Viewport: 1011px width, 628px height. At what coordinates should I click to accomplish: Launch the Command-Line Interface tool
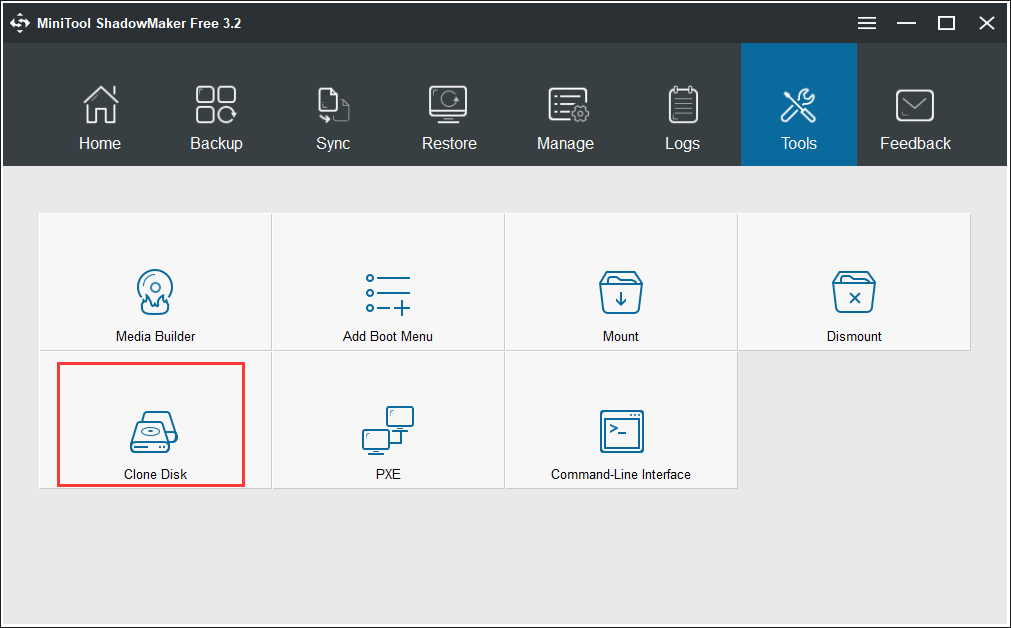coord(621,420)
